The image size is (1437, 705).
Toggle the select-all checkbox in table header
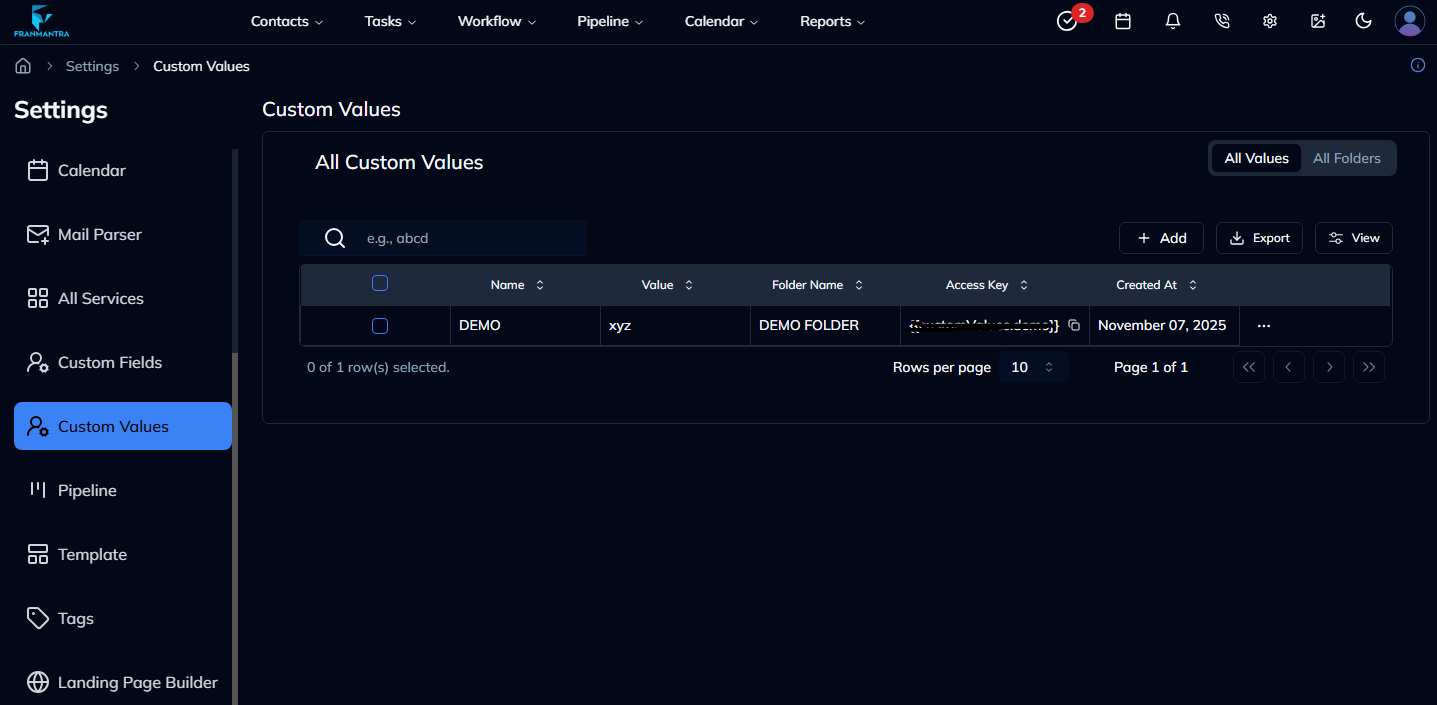pyautogui.click(x=379, y=283)
